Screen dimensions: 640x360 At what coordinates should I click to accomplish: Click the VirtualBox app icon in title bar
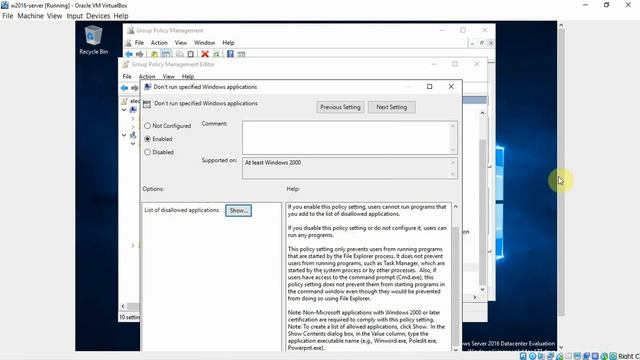click(x=5, y=5)
